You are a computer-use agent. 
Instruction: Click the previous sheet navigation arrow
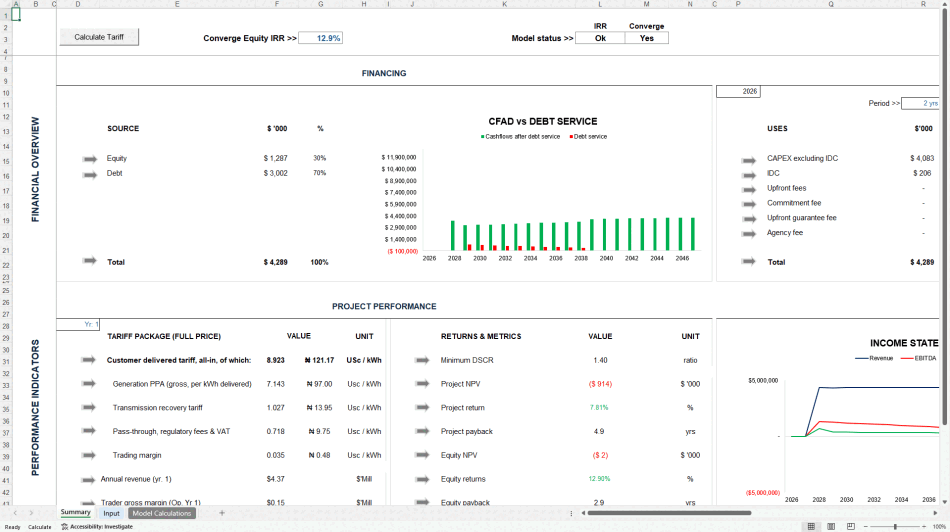15,513
